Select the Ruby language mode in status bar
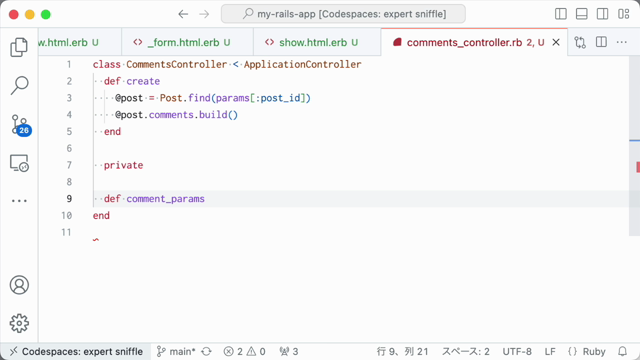This screenshot has height=360, width=640. tap(587, 351)
